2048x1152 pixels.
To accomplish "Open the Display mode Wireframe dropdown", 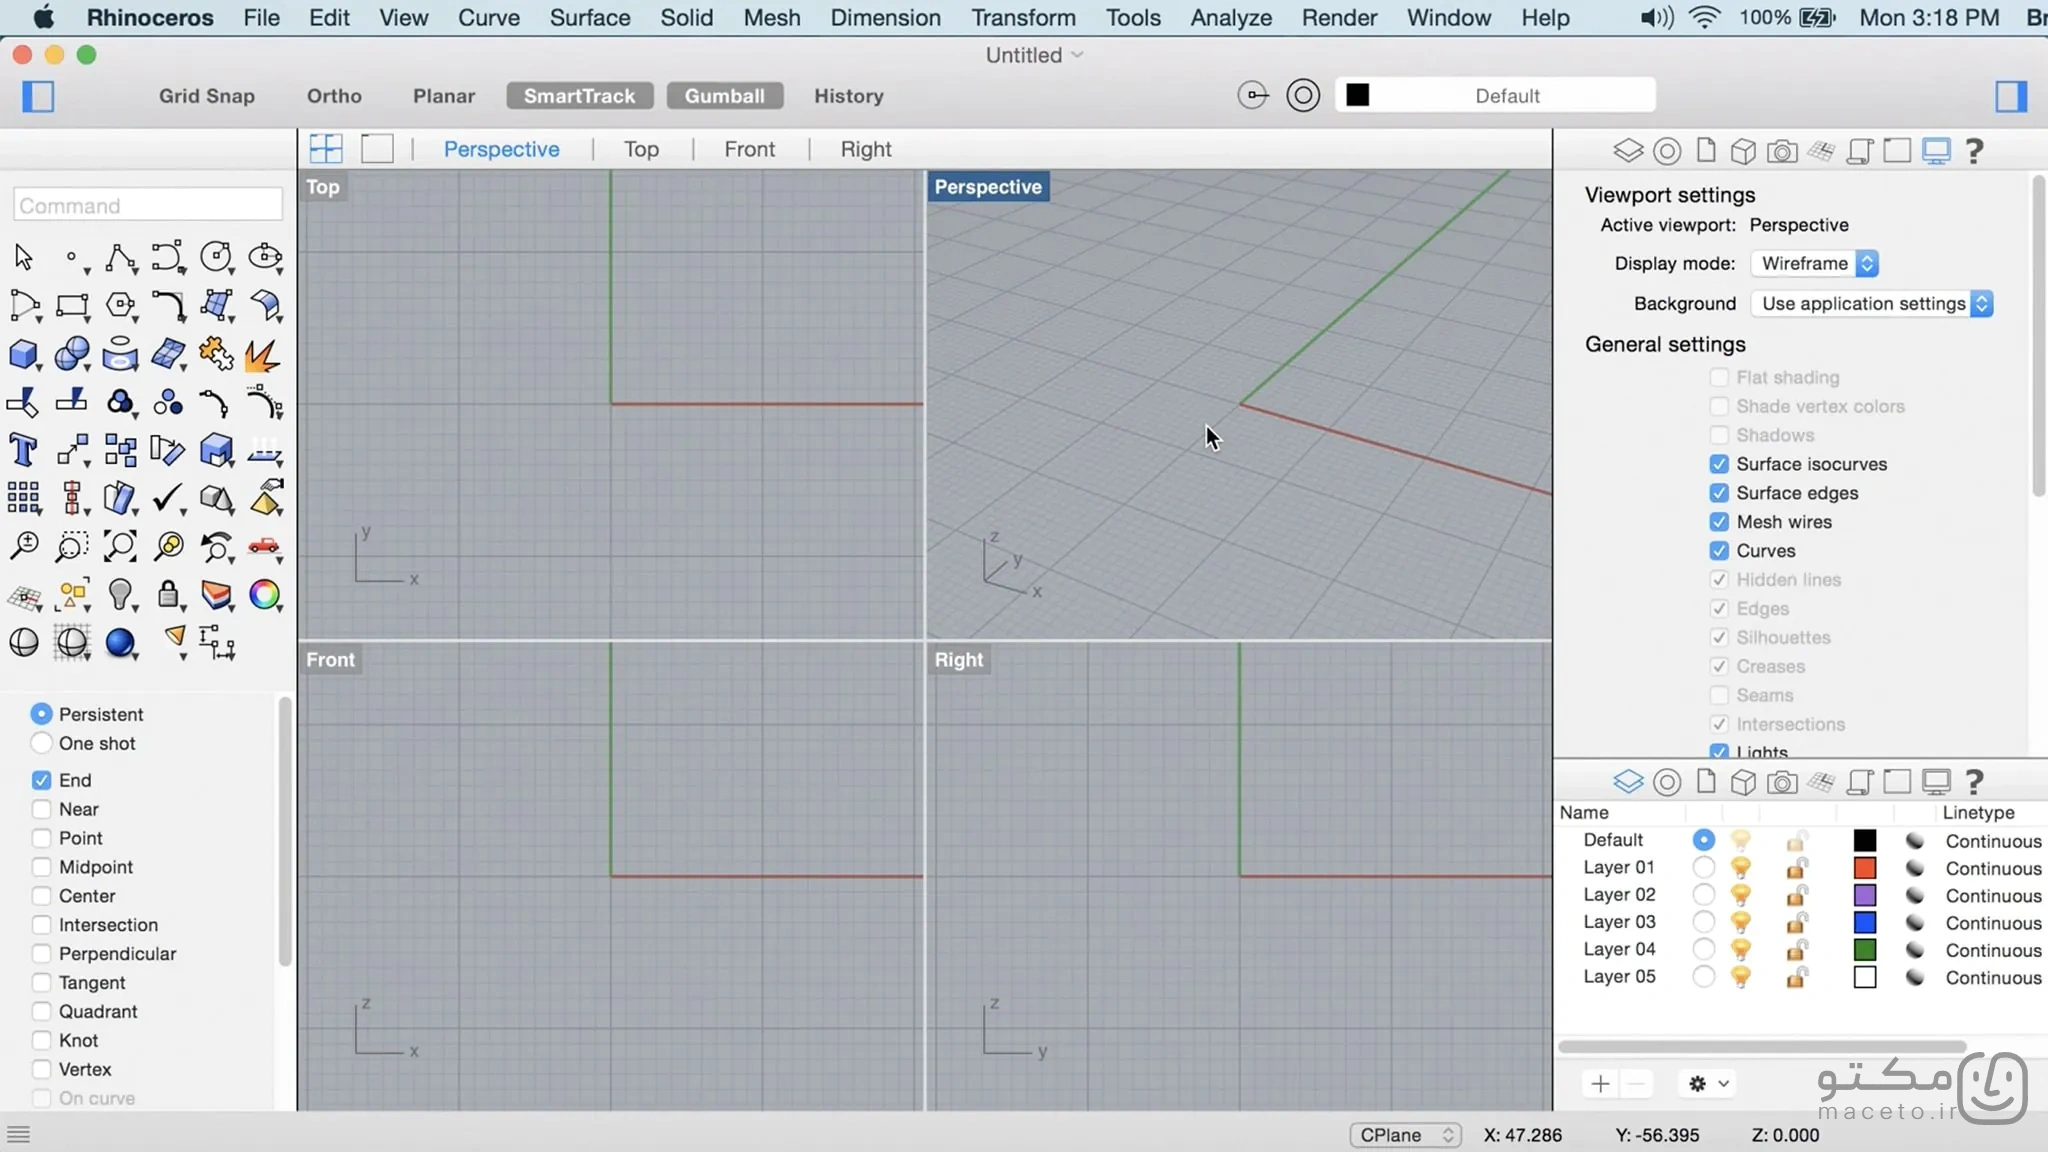I will pyautogui.click(x=1815, y=263).
